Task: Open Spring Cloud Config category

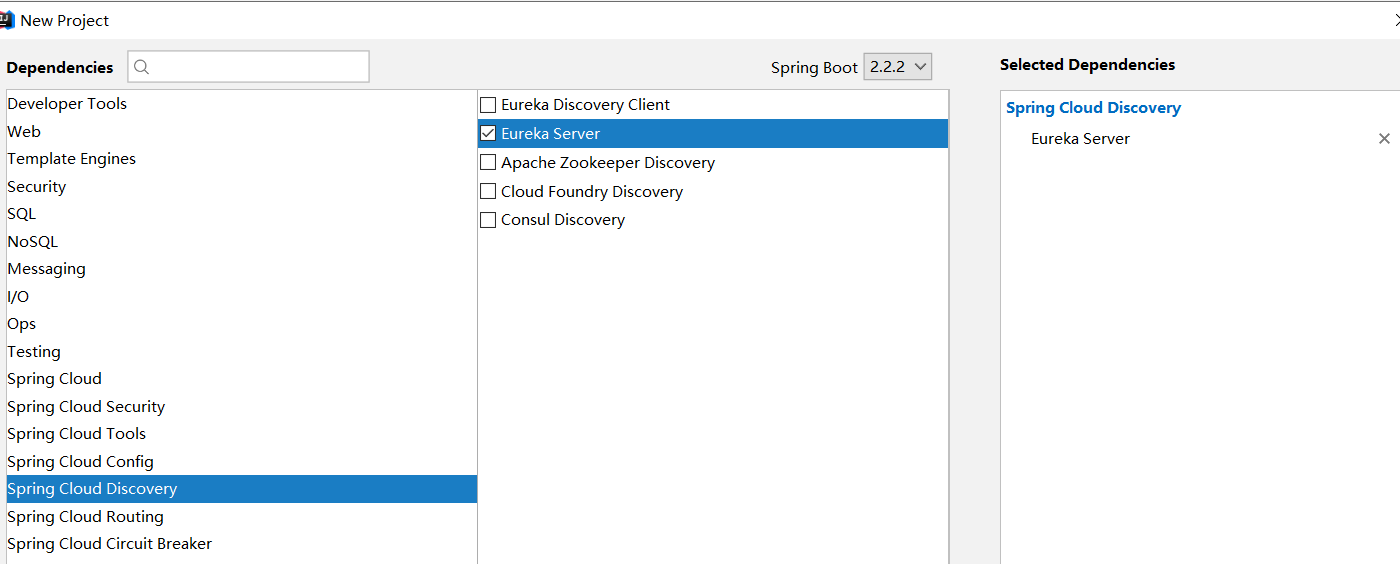Action: tap(241, 461)
